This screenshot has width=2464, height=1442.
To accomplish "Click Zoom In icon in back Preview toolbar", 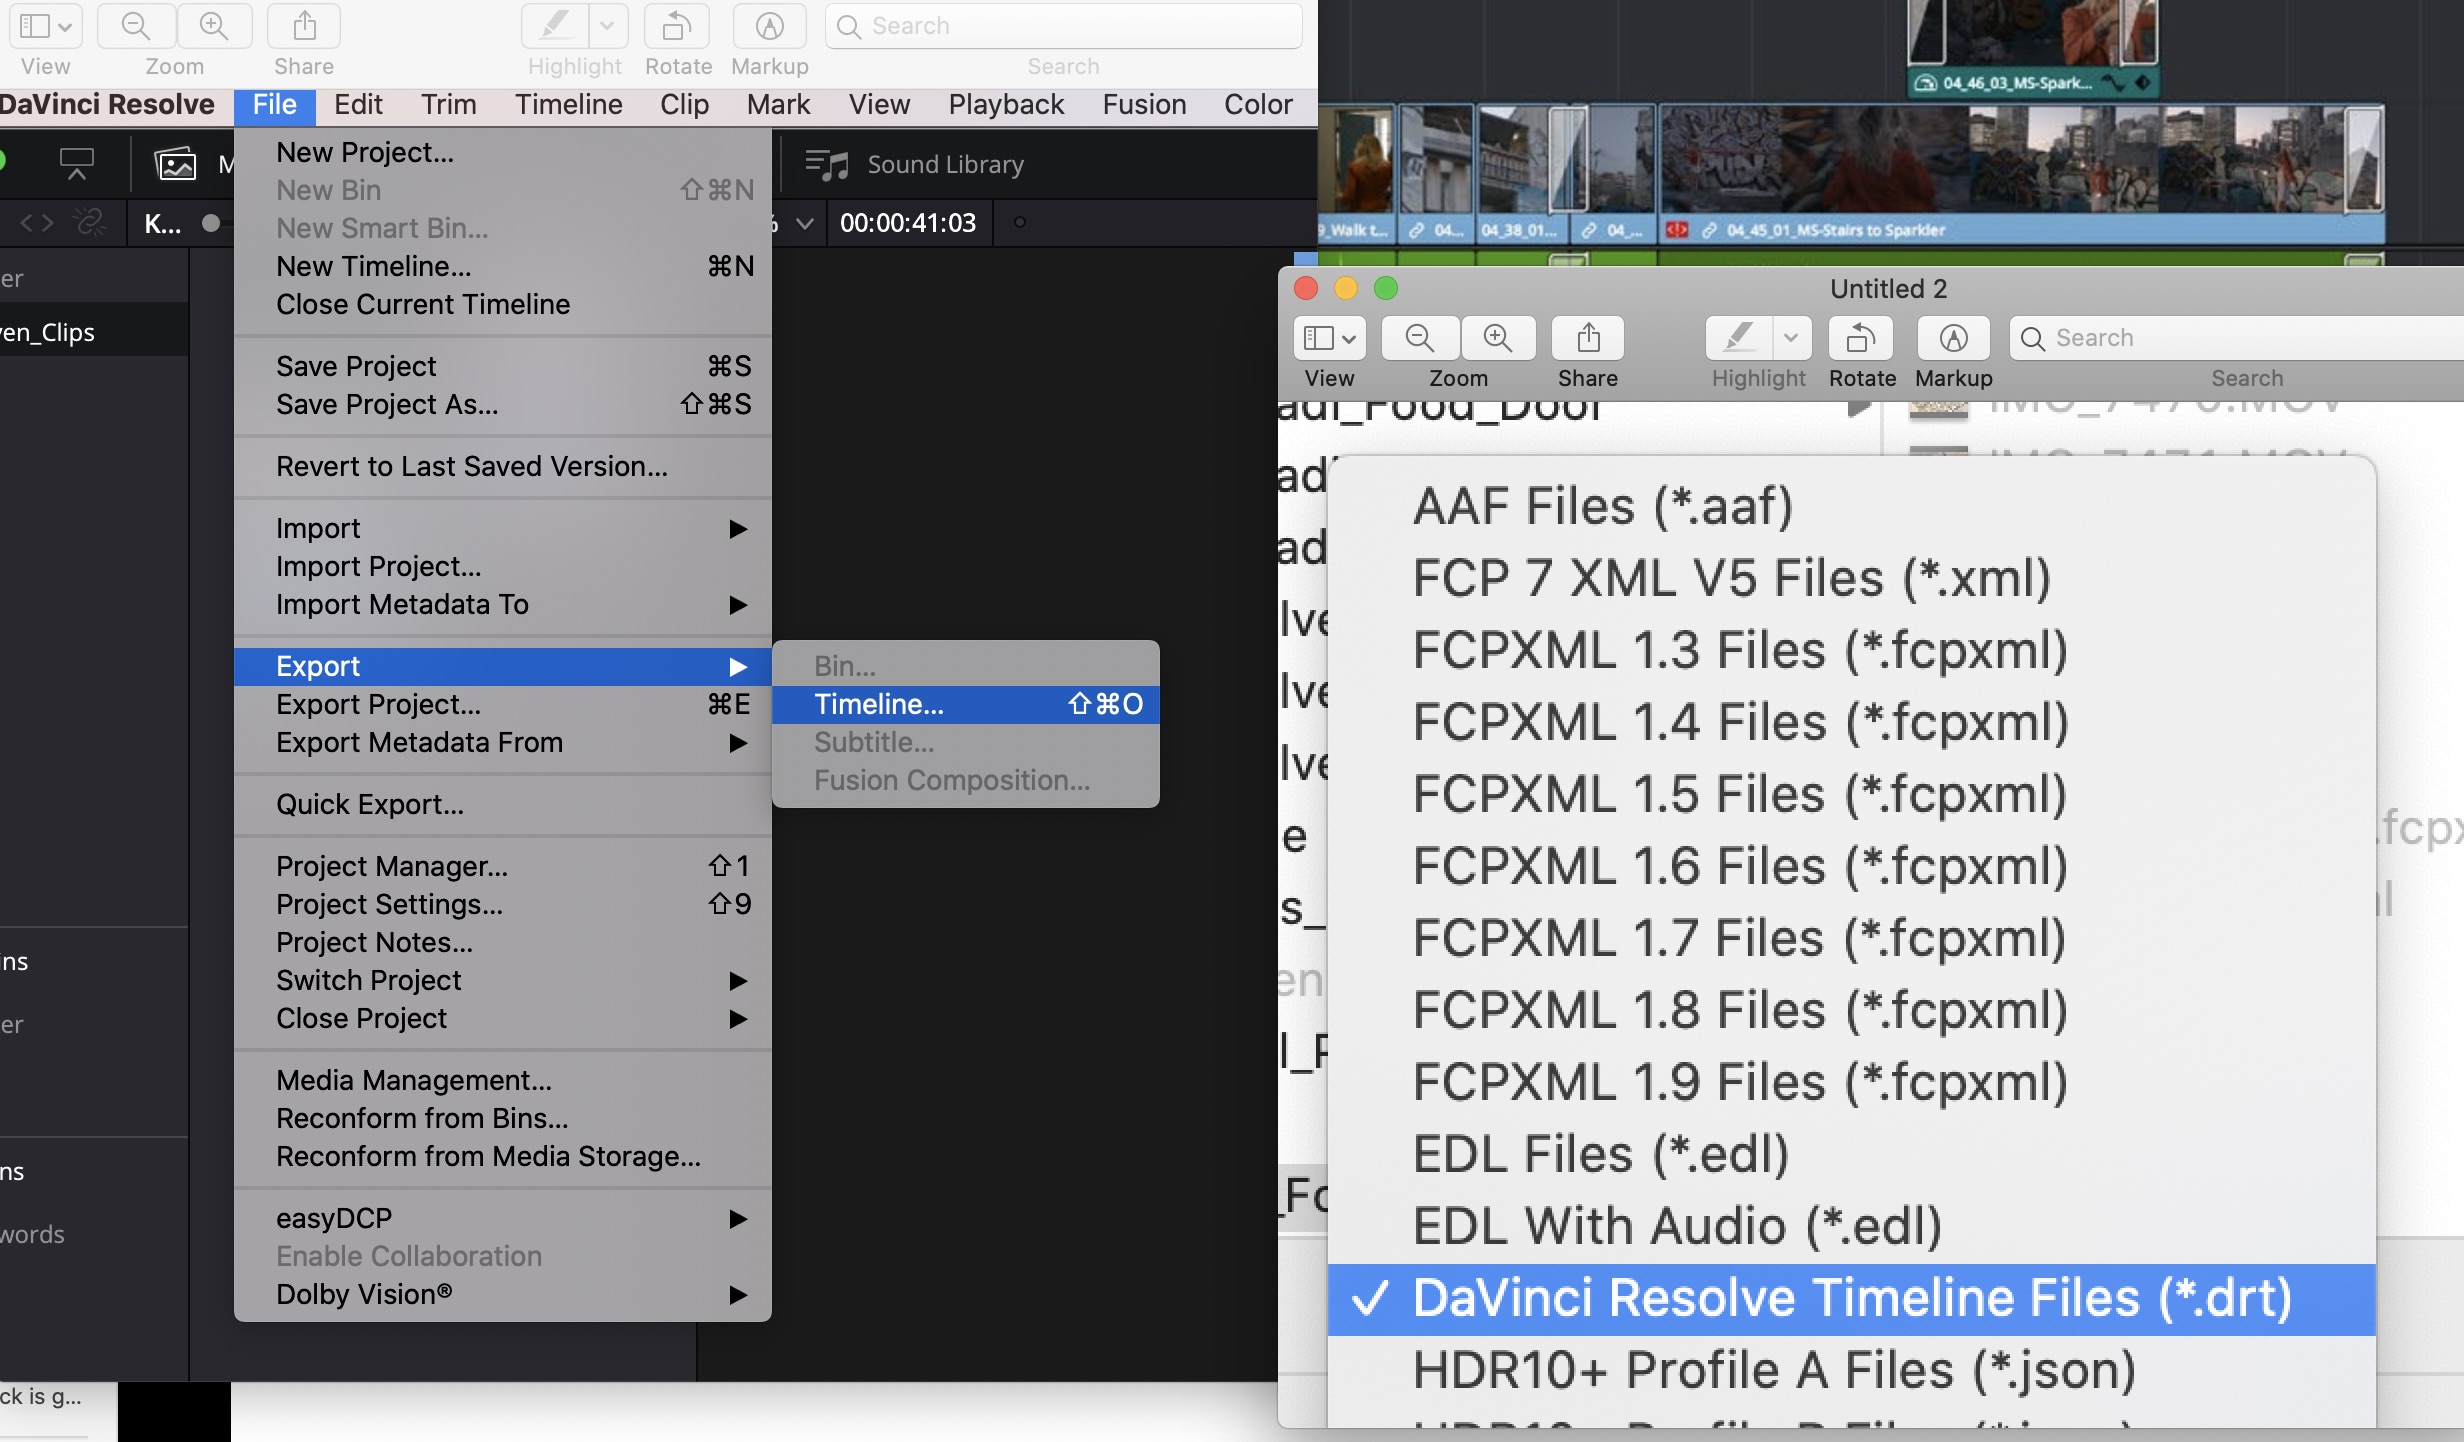I will (x=214, y=26).
